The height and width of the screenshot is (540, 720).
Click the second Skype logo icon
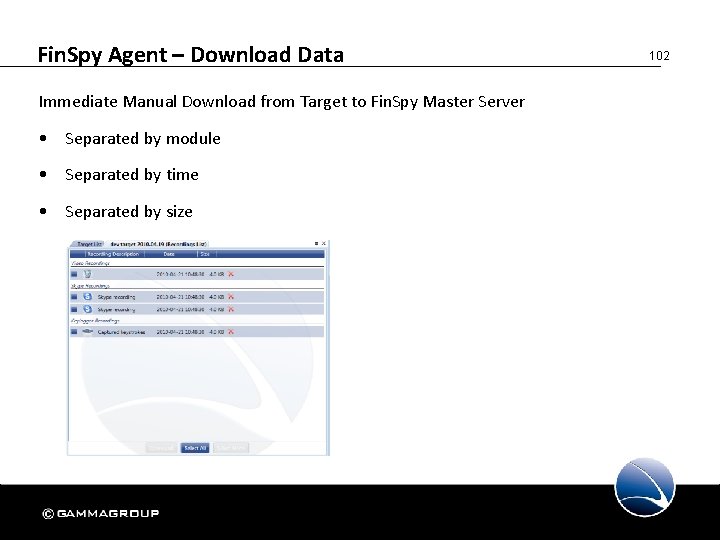87,309
